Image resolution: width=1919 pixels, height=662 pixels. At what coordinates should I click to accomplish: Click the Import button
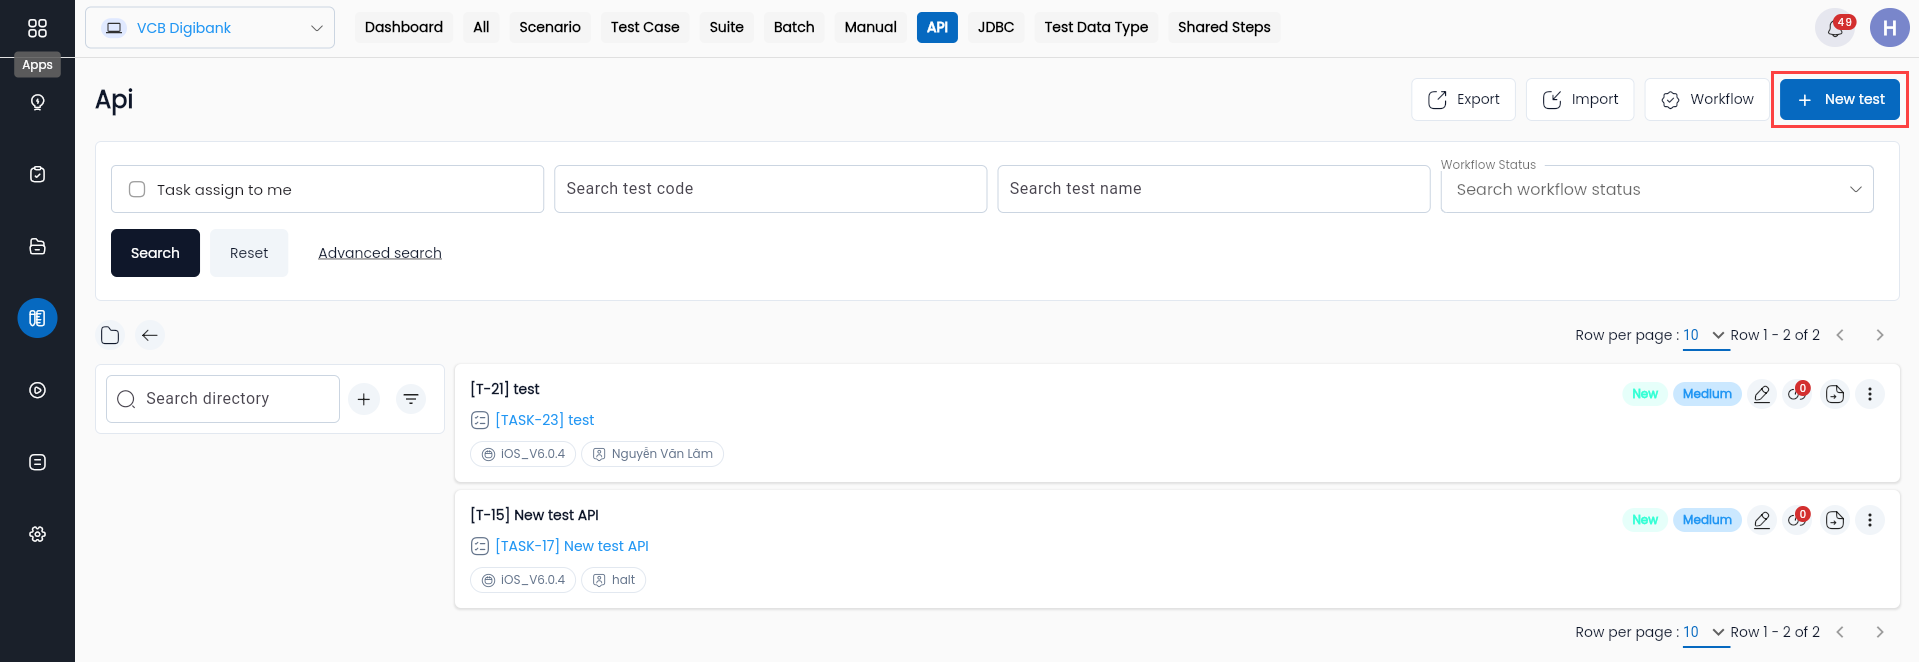click(1580, 99)
